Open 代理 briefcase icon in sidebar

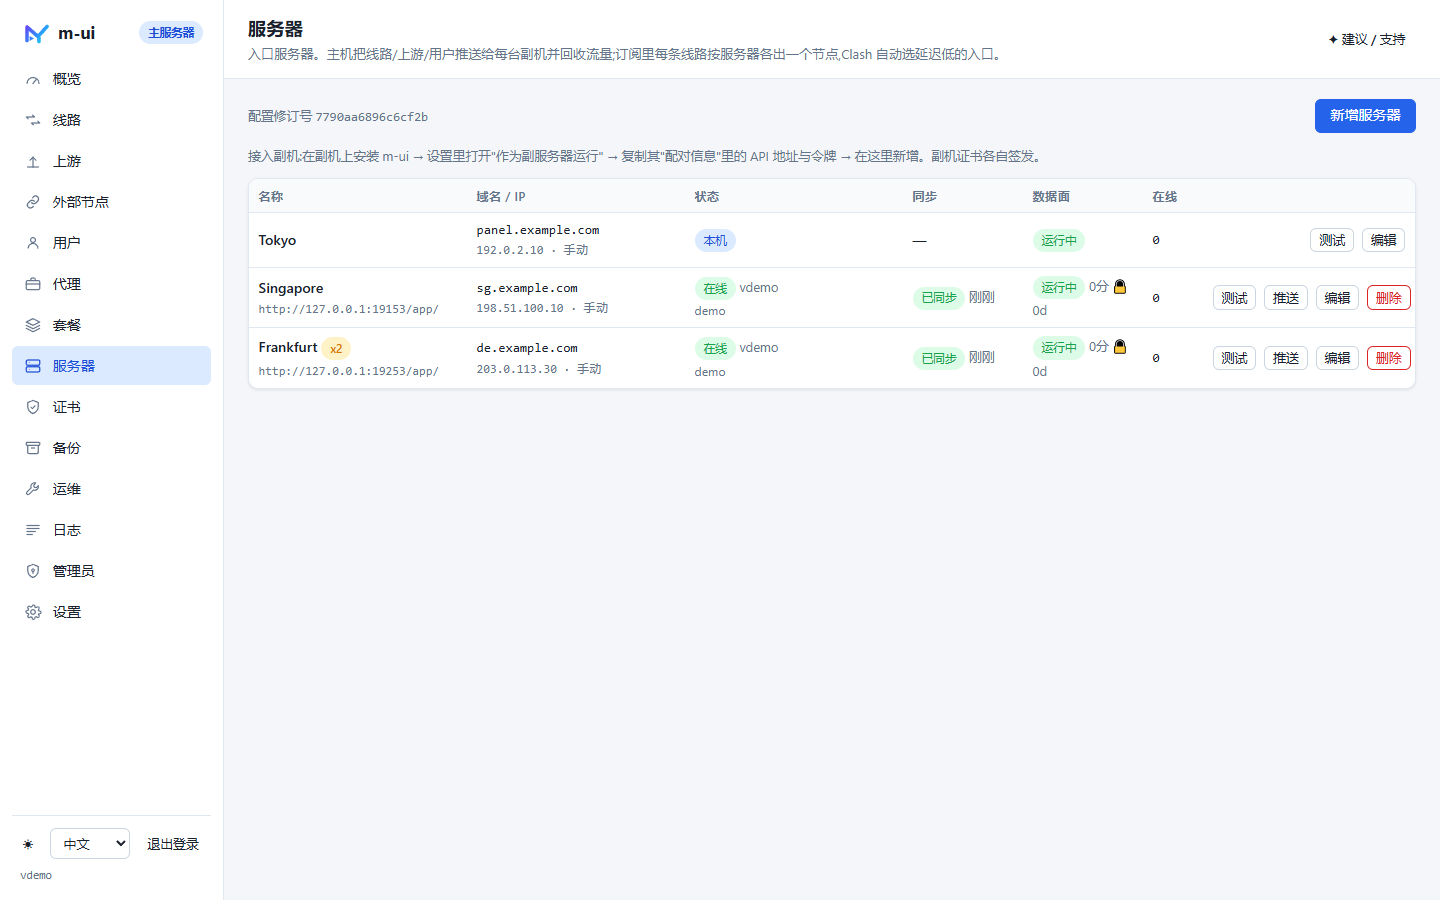click(x=33, y=285)
